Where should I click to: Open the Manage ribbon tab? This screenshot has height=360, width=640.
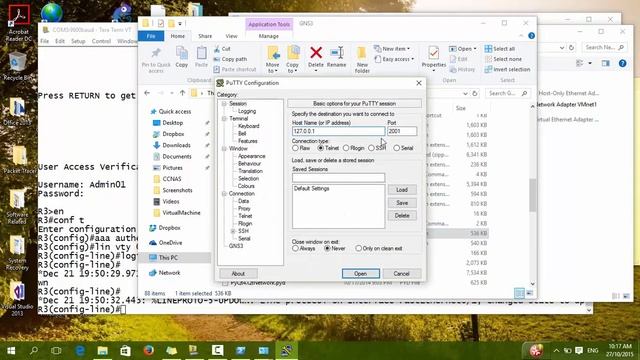[x=269, y=36]
